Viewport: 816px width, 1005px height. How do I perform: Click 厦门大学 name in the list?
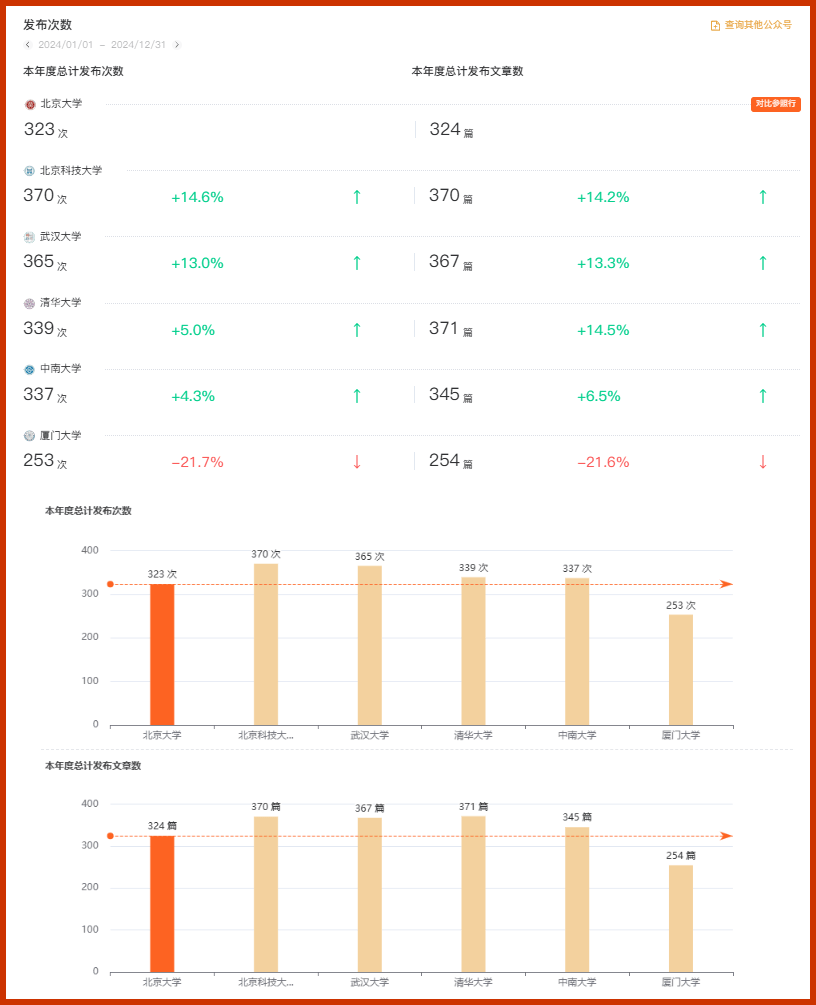point(61,435)
